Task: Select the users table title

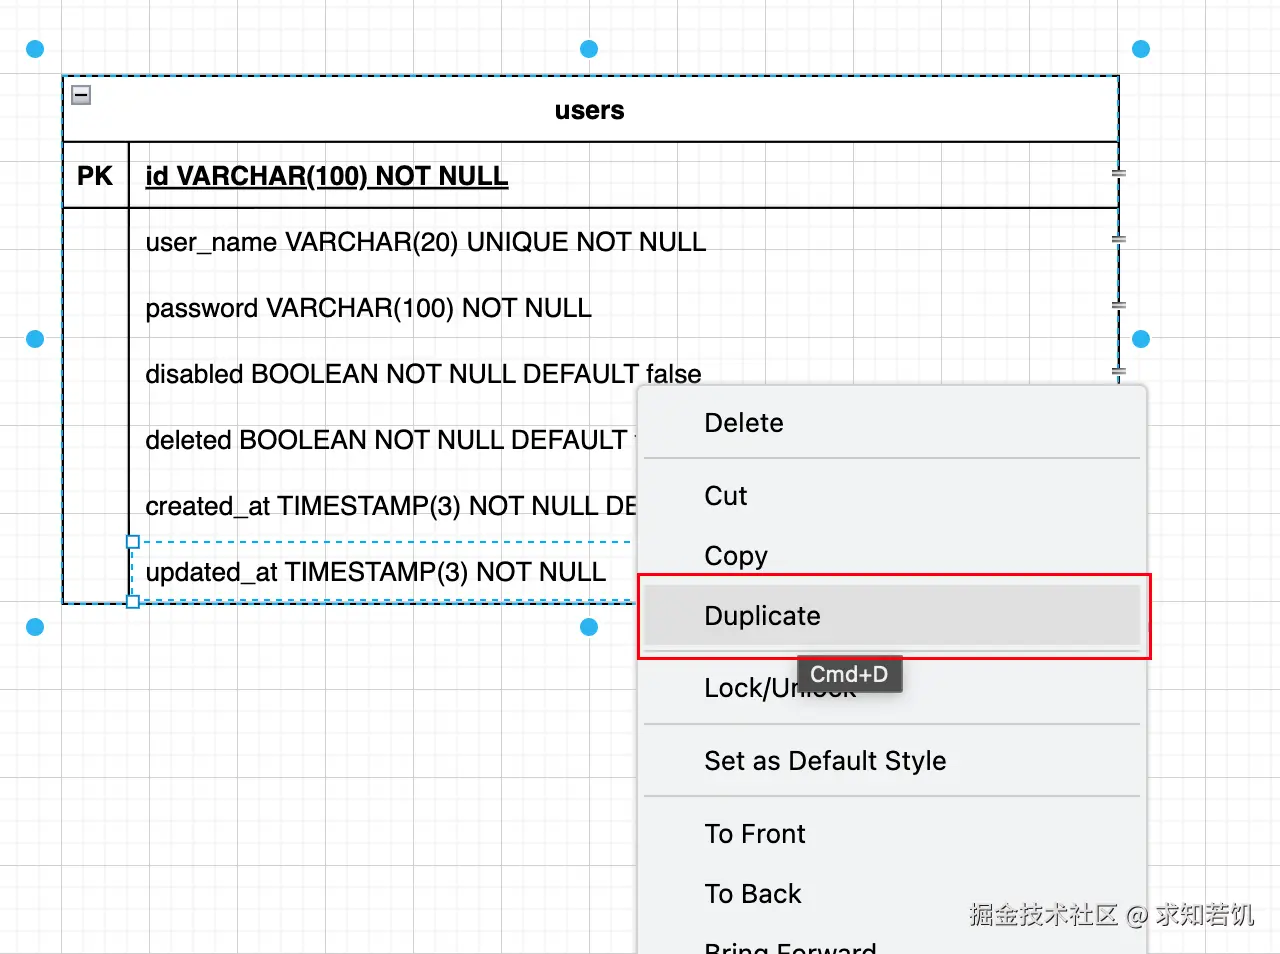Action: pos(590,110)
